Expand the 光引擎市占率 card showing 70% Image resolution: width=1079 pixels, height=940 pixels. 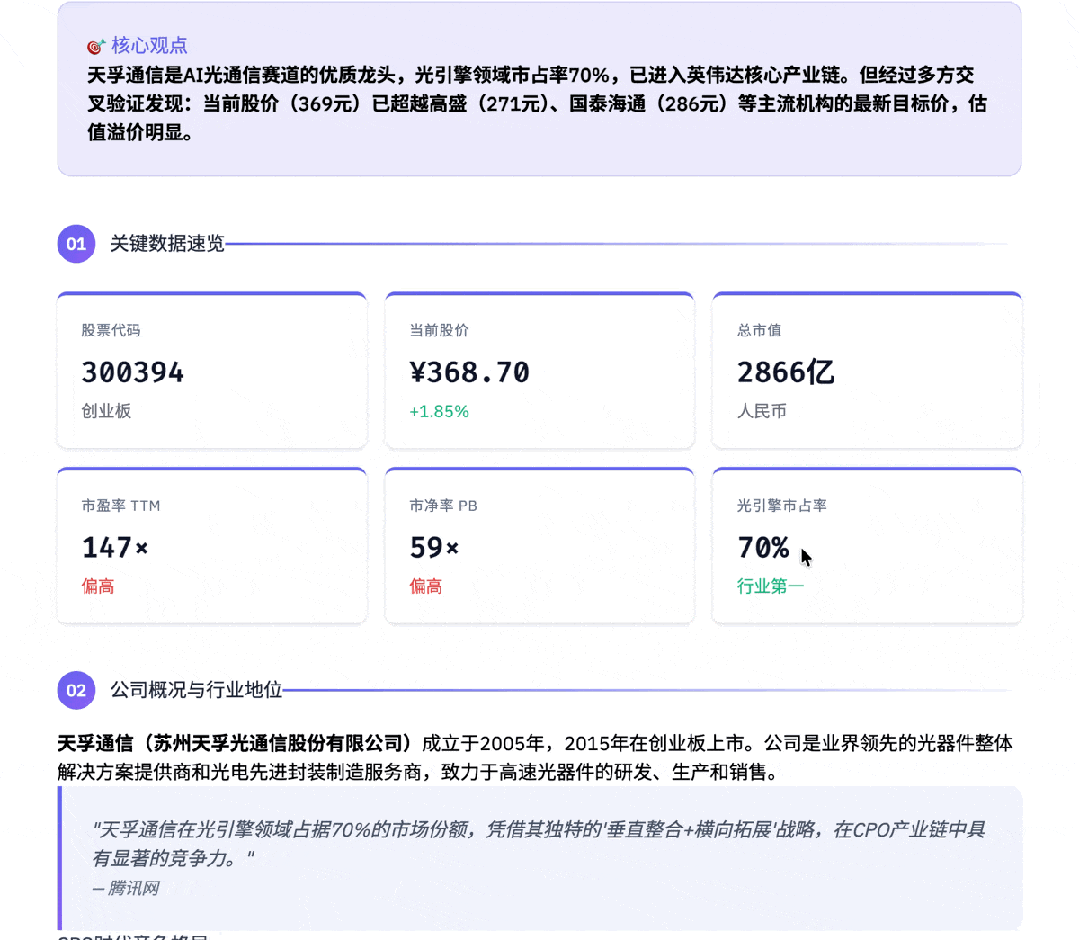click(866, 545)
